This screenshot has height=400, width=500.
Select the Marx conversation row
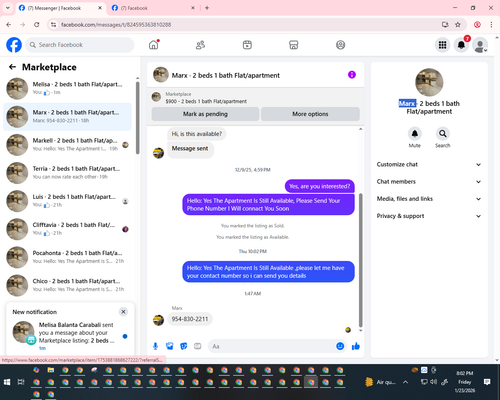pyautogui.click(x=68, y=117)
